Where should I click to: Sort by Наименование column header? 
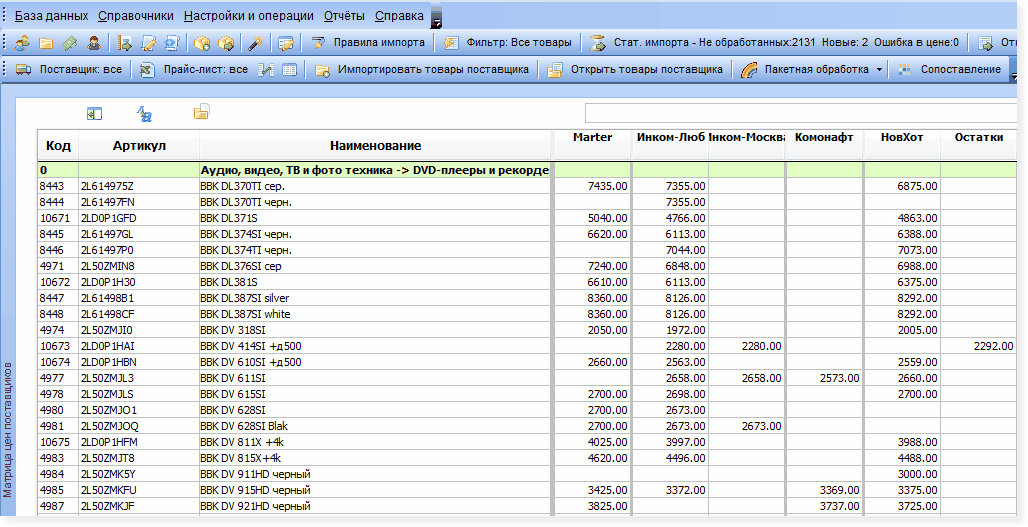375,146
